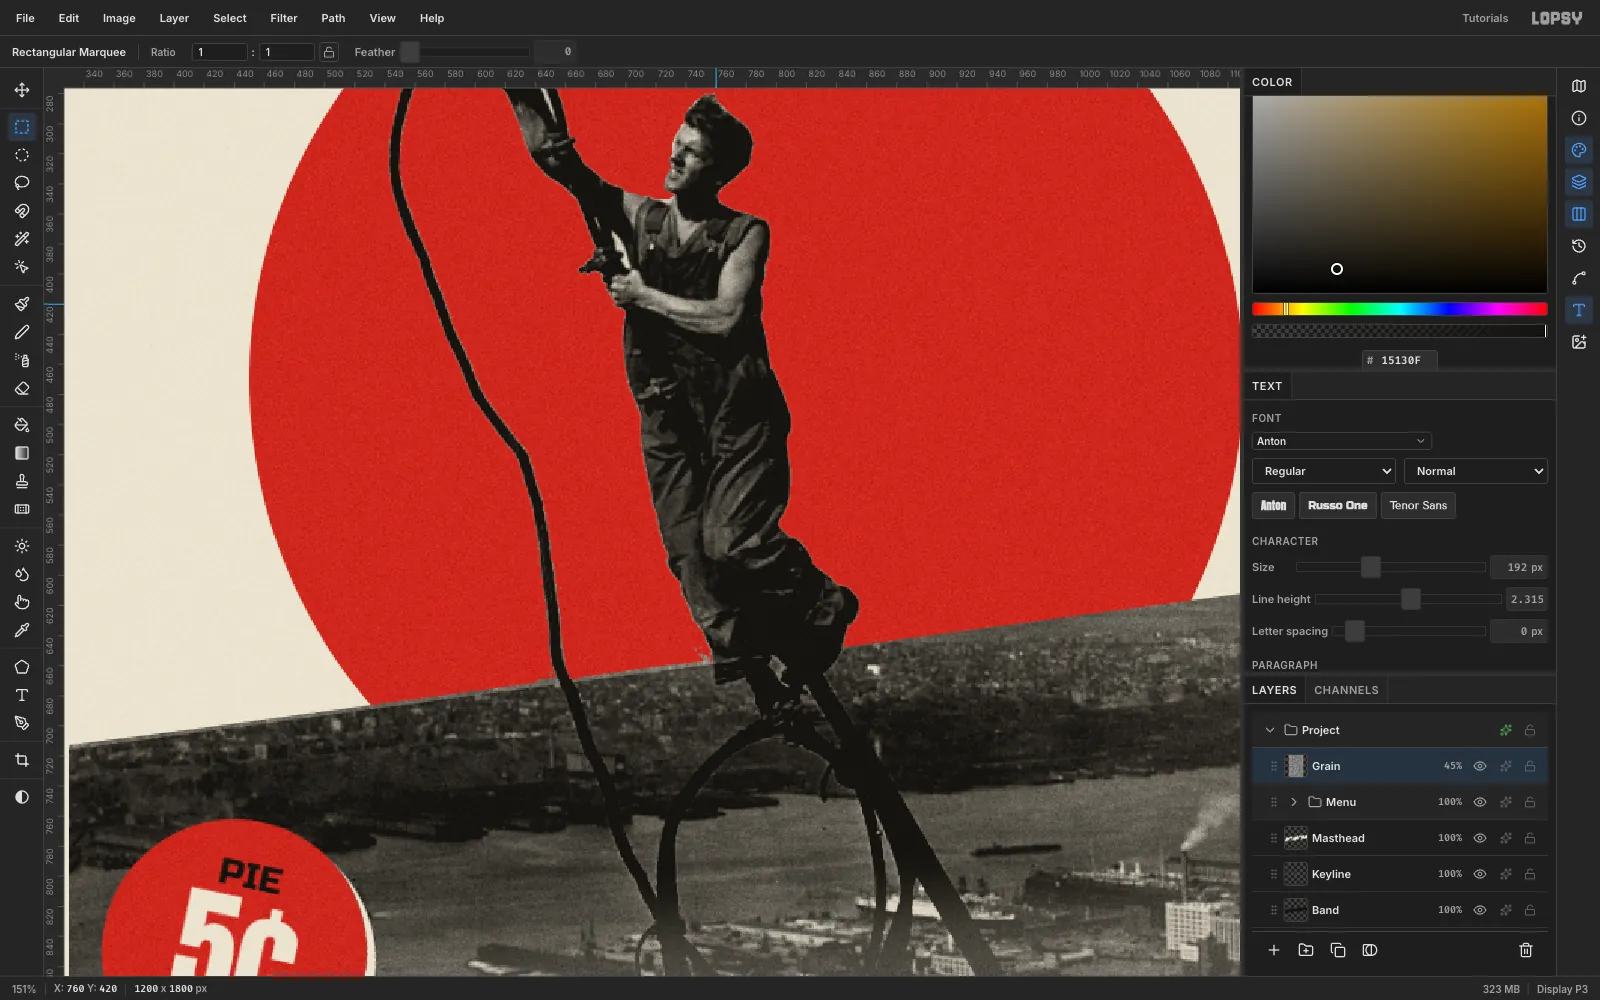Click the ratio width input field
The height and width of the screenshot is (1000, 1600).
tap(220, 52)
